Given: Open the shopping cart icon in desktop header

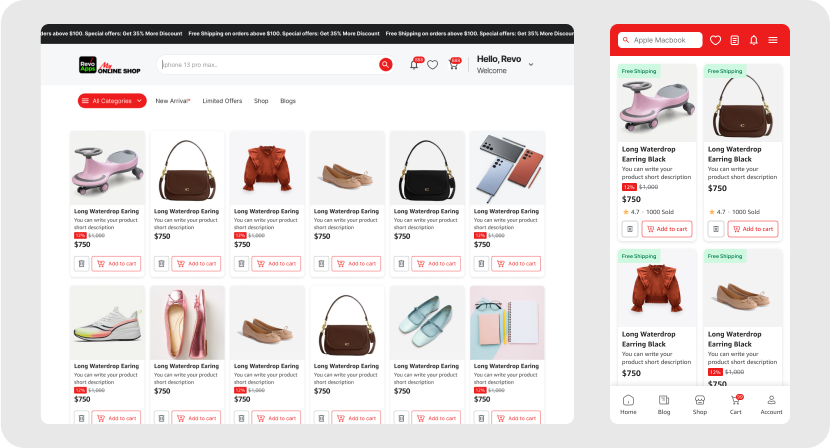Looking at the screenshot, I should point(454,65).
